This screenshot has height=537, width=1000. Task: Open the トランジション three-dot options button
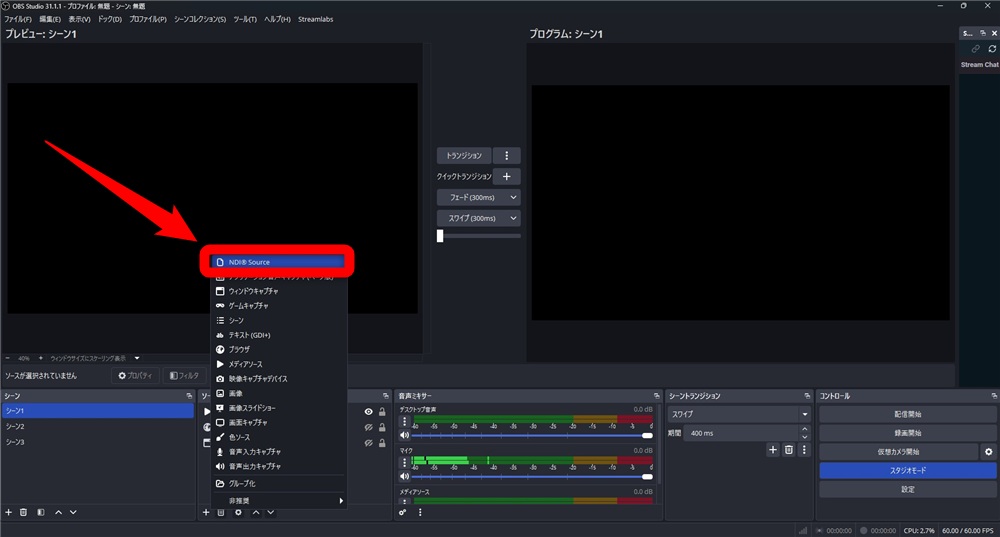tap(507, 156)
